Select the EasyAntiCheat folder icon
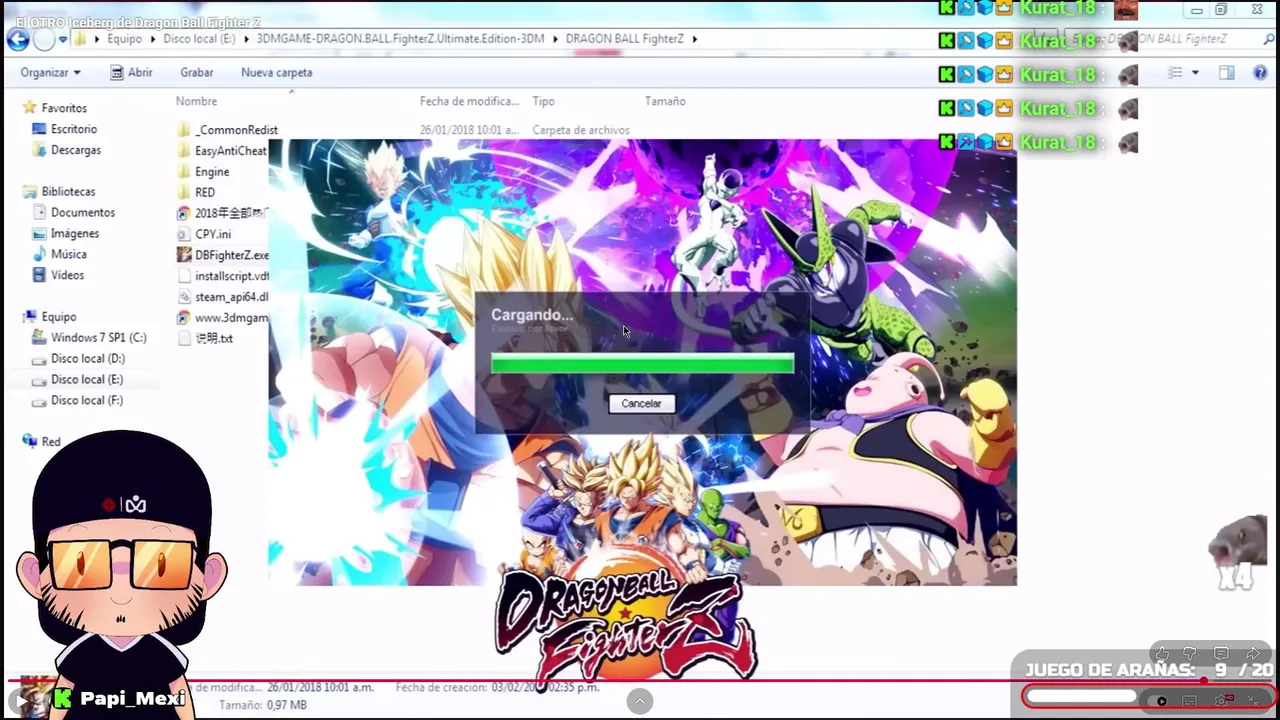The image size is (1280, 720). (184, 151)
